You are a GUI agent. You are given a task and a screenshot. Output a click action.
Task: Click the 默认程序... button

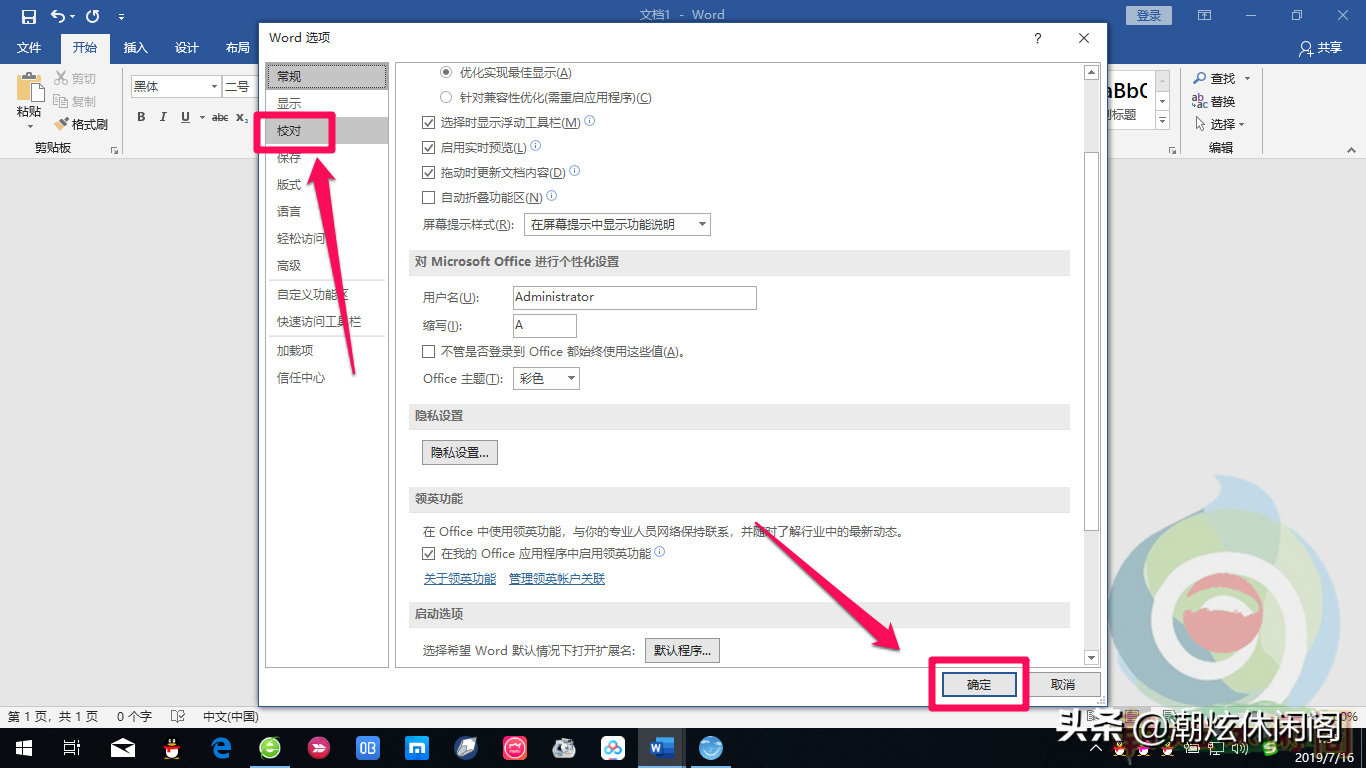click(x=682, y=650)
